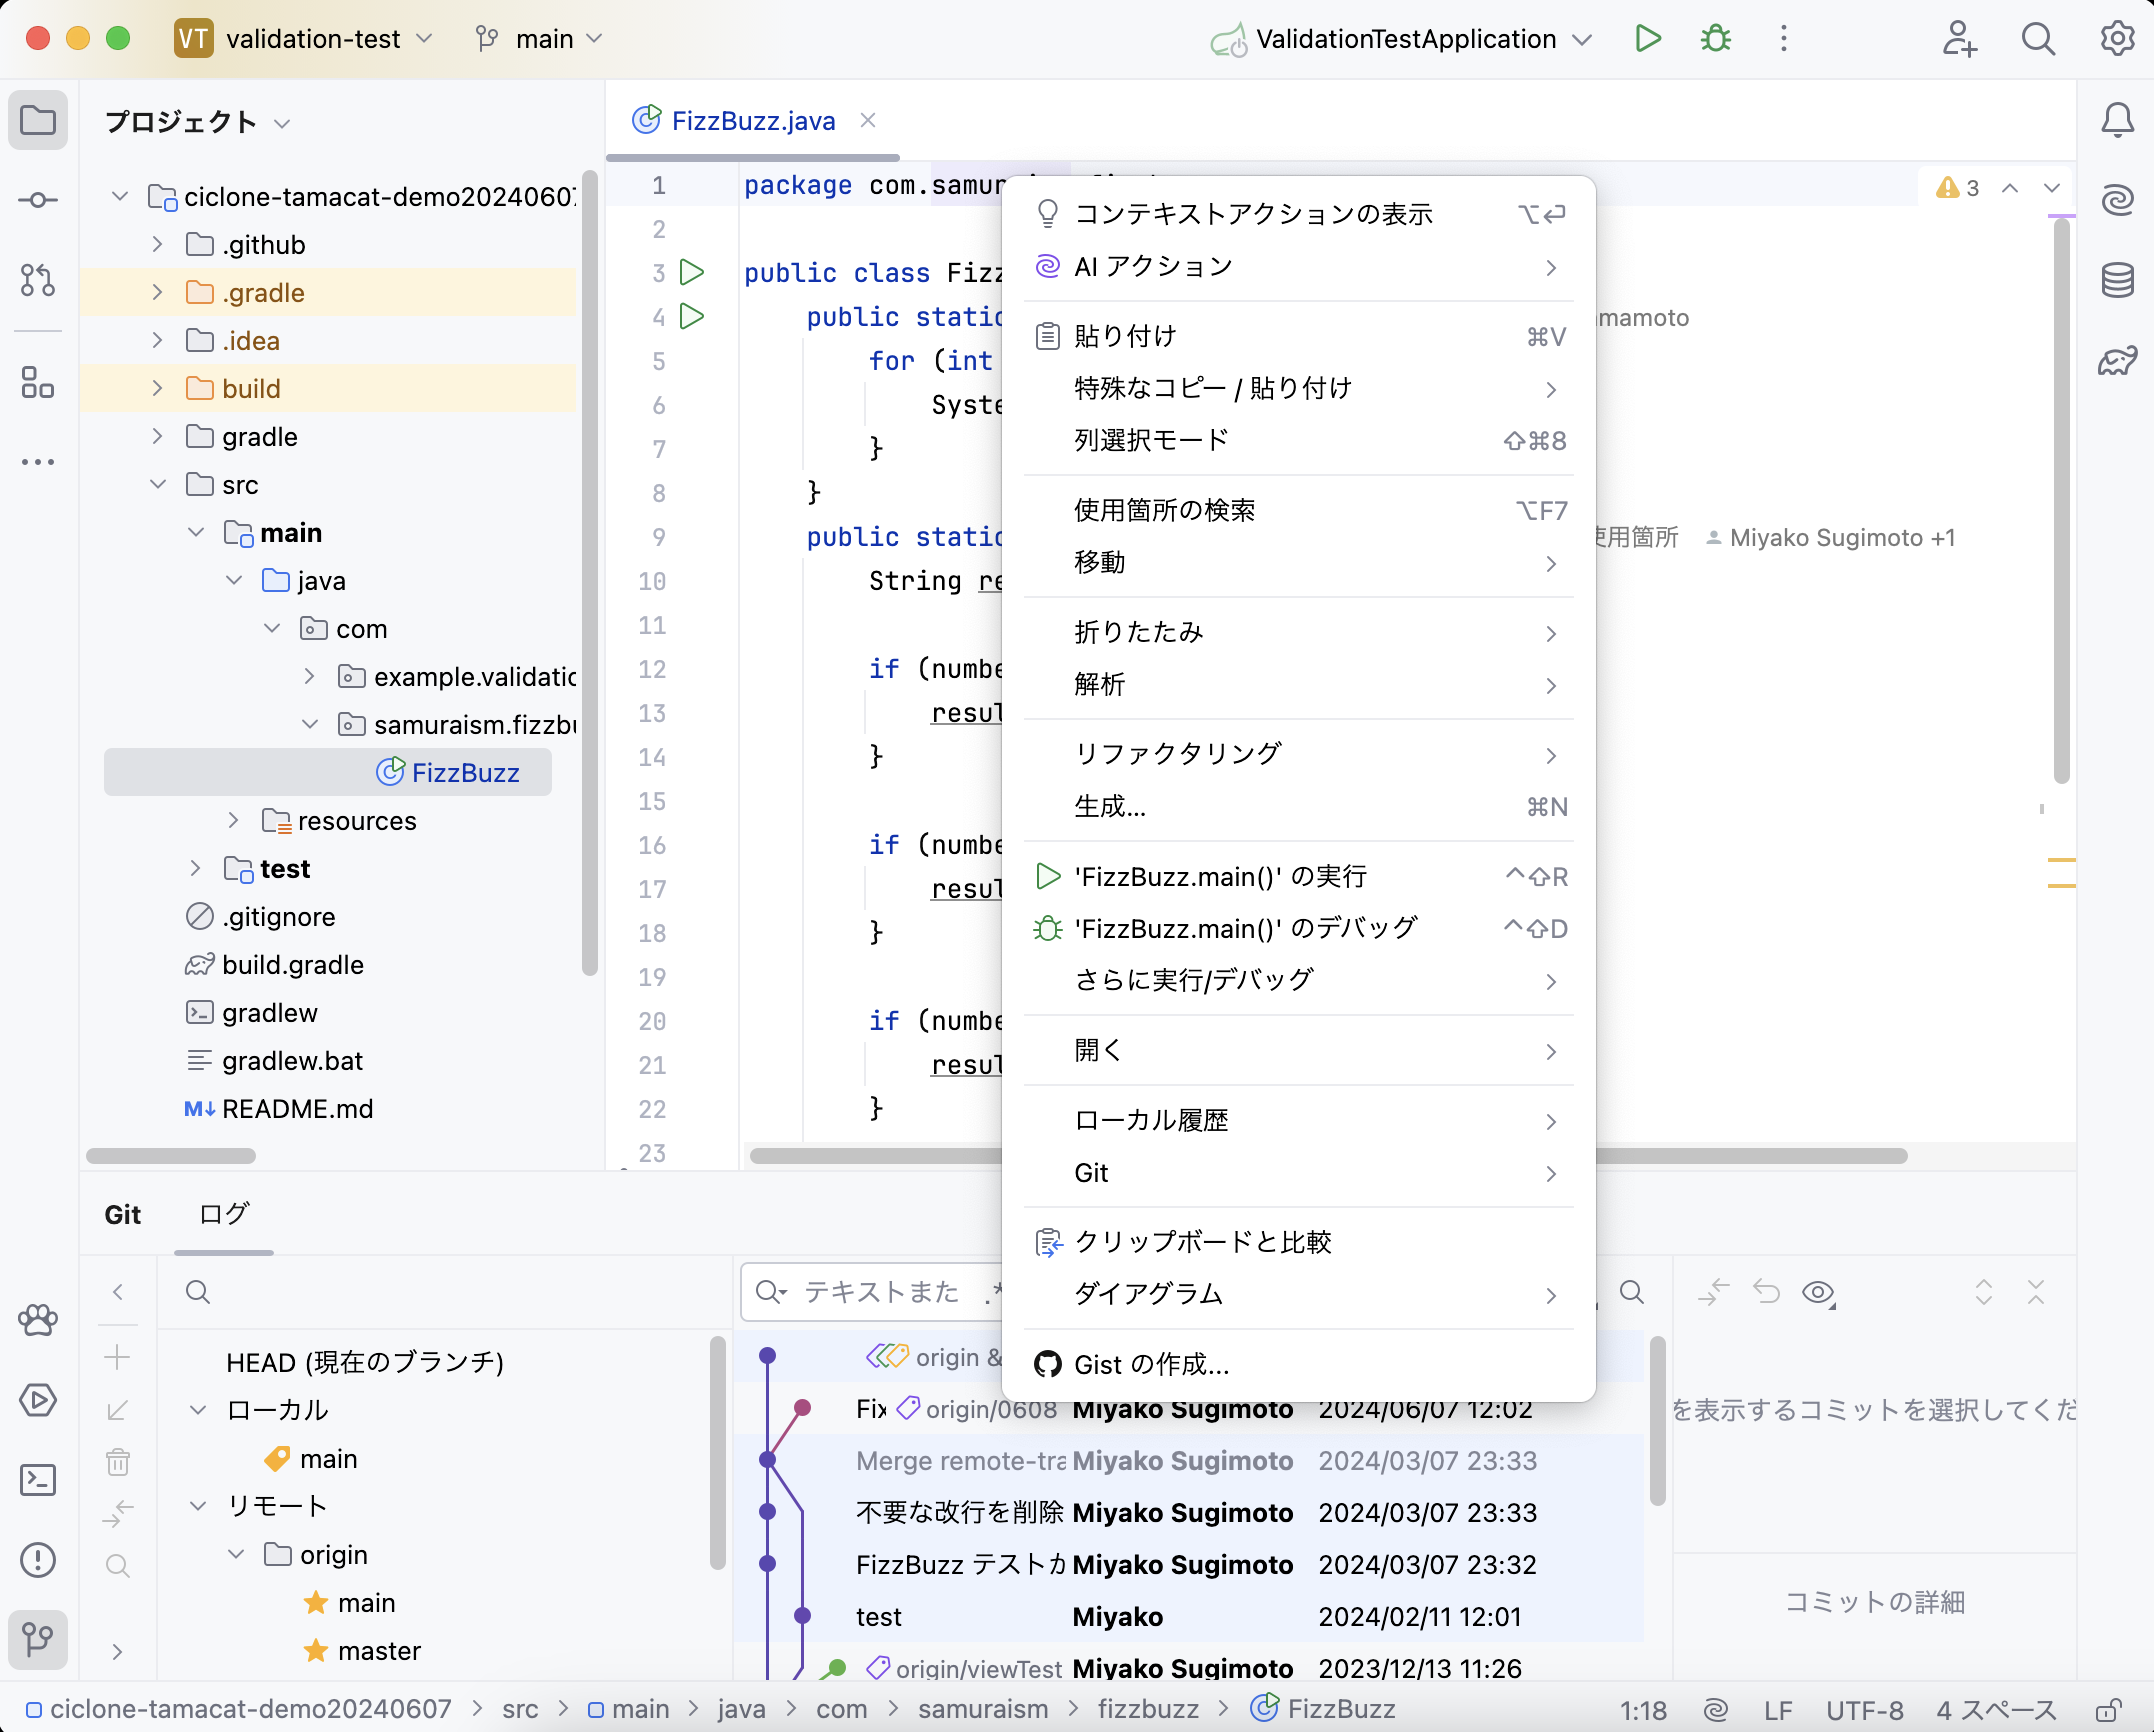Click line separator LF in status bar

[1777, 1710]
